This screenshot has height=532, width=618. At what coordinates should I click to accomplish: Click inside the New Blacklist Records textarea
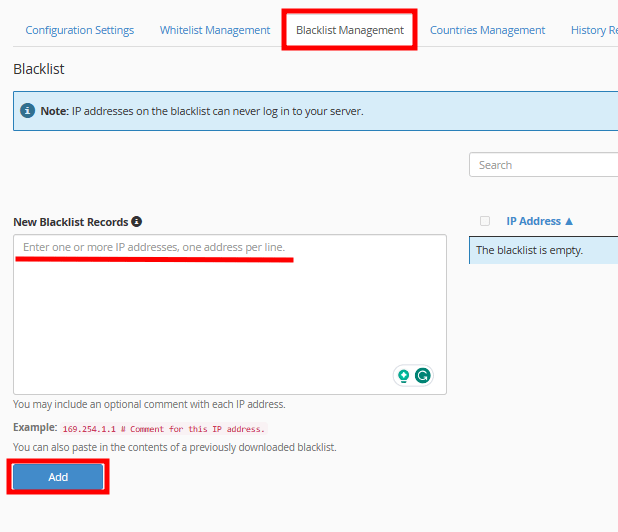click(230, 314)
